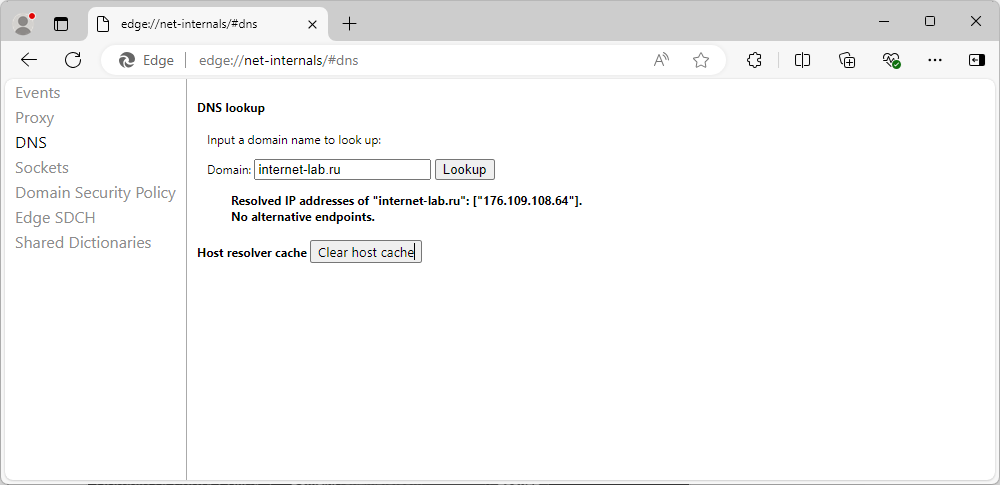Switch to the Proxy section

coord(34,118)
